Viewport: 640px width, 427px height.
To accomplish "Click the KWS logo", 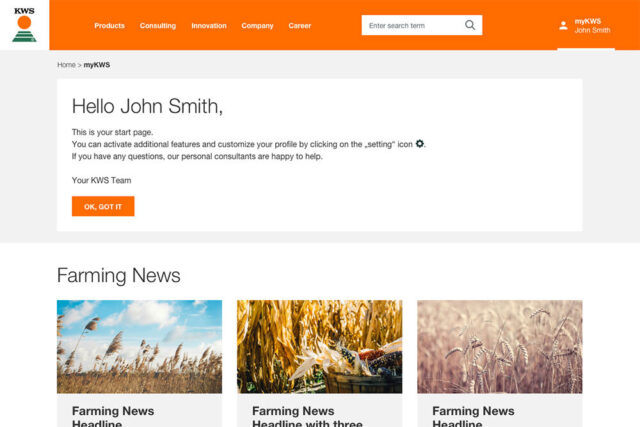I will [x=23, y=25].
